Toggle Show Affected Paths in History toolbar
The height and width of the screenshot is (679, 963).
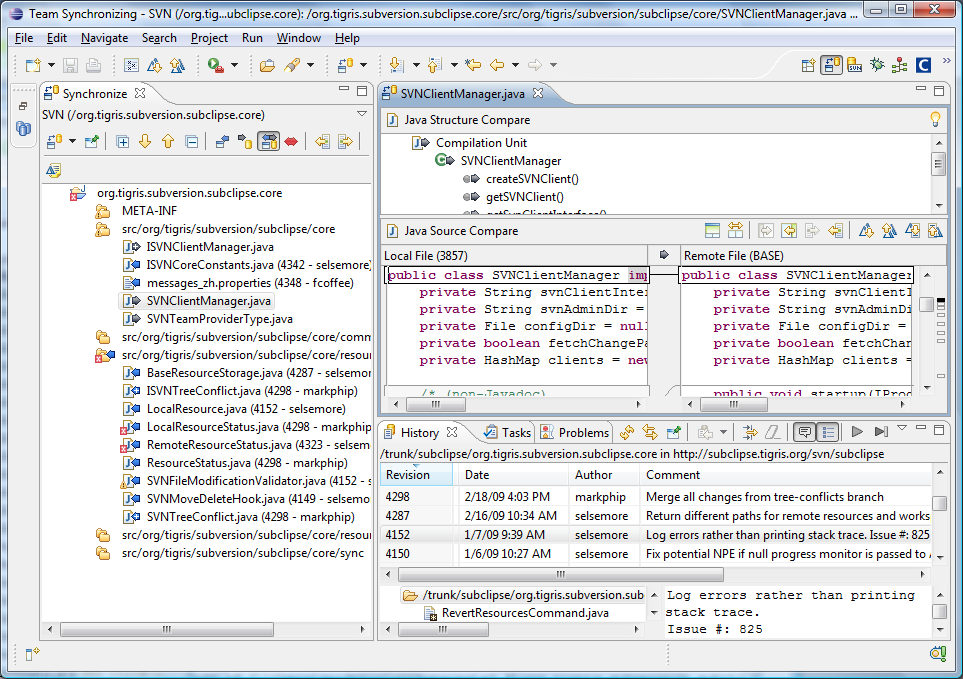coord(827,432)
